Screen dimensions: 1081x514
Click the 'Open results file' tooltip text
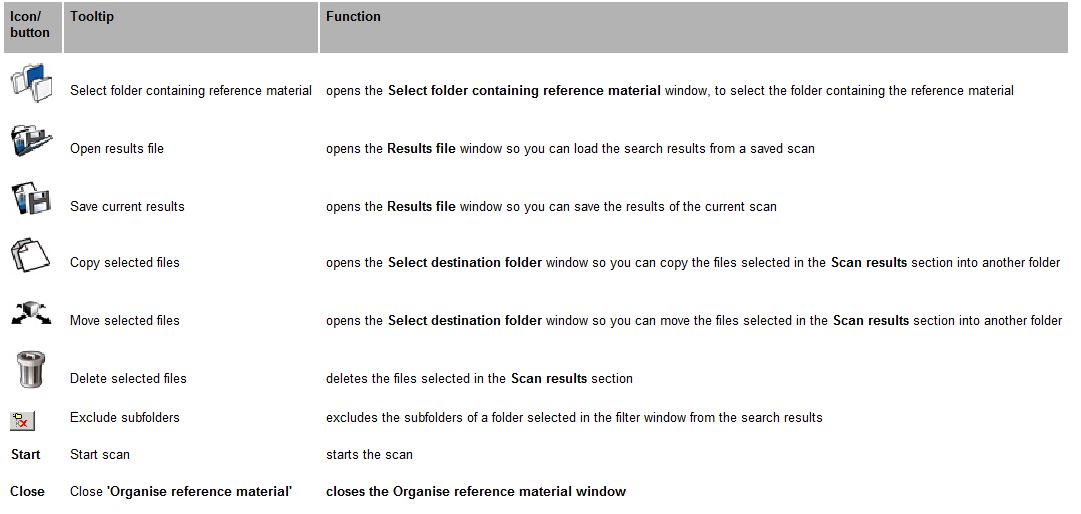pyautogui.click(x=117, y=149)
